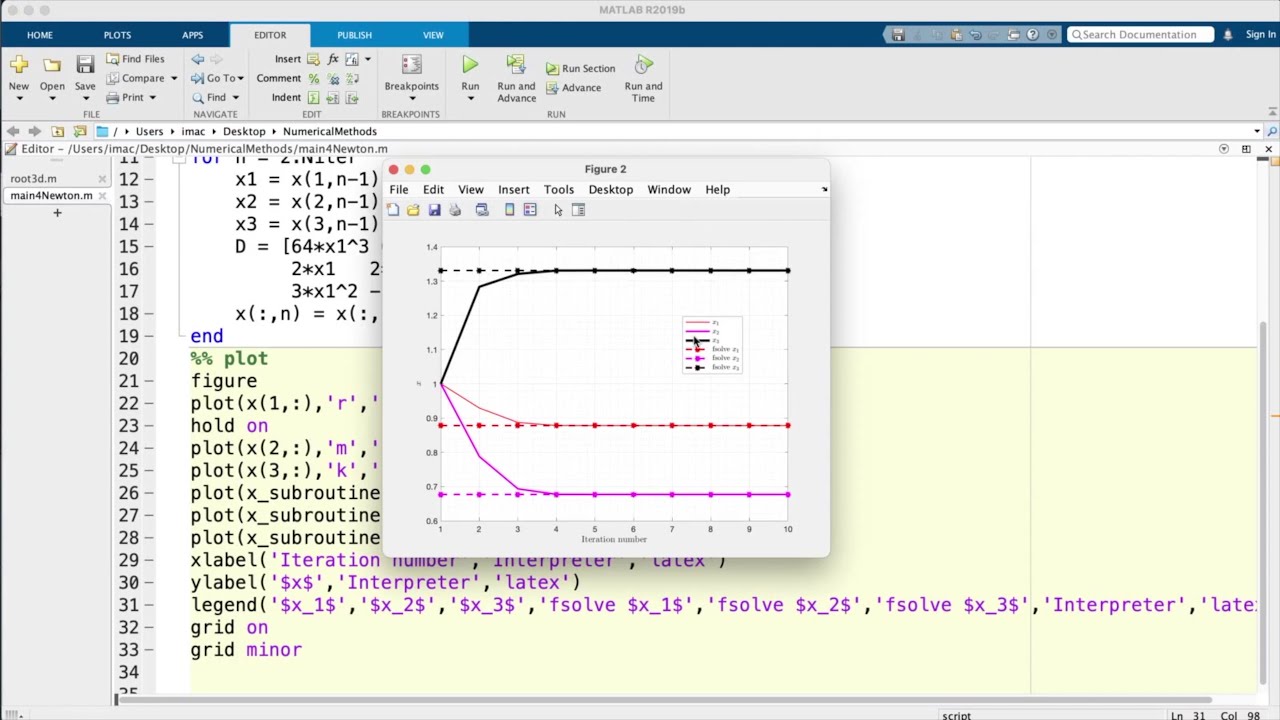
Task: Click the add new tab plus button
Action: (57, 212)
